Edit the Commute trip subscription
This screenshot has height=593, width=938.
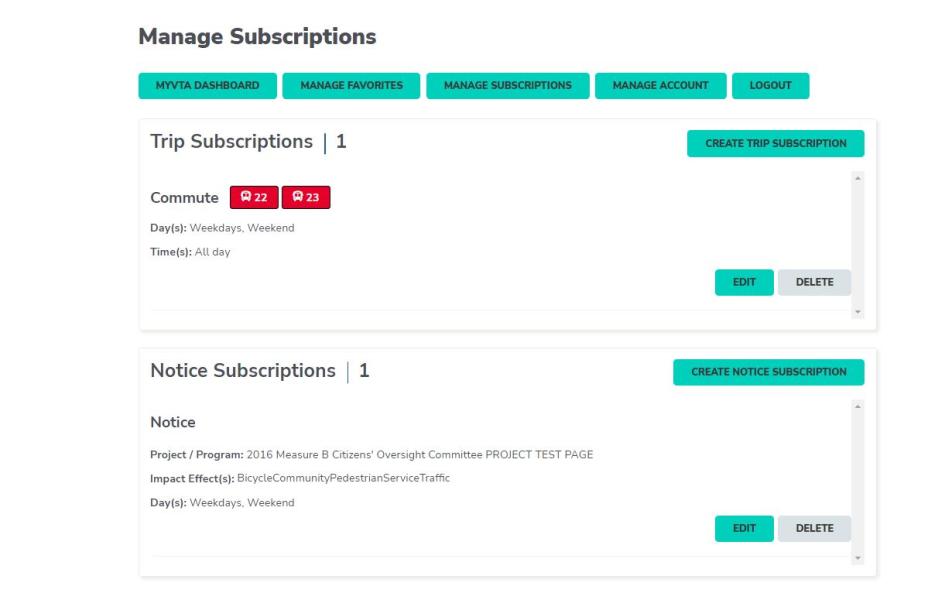tap(744, 283)
